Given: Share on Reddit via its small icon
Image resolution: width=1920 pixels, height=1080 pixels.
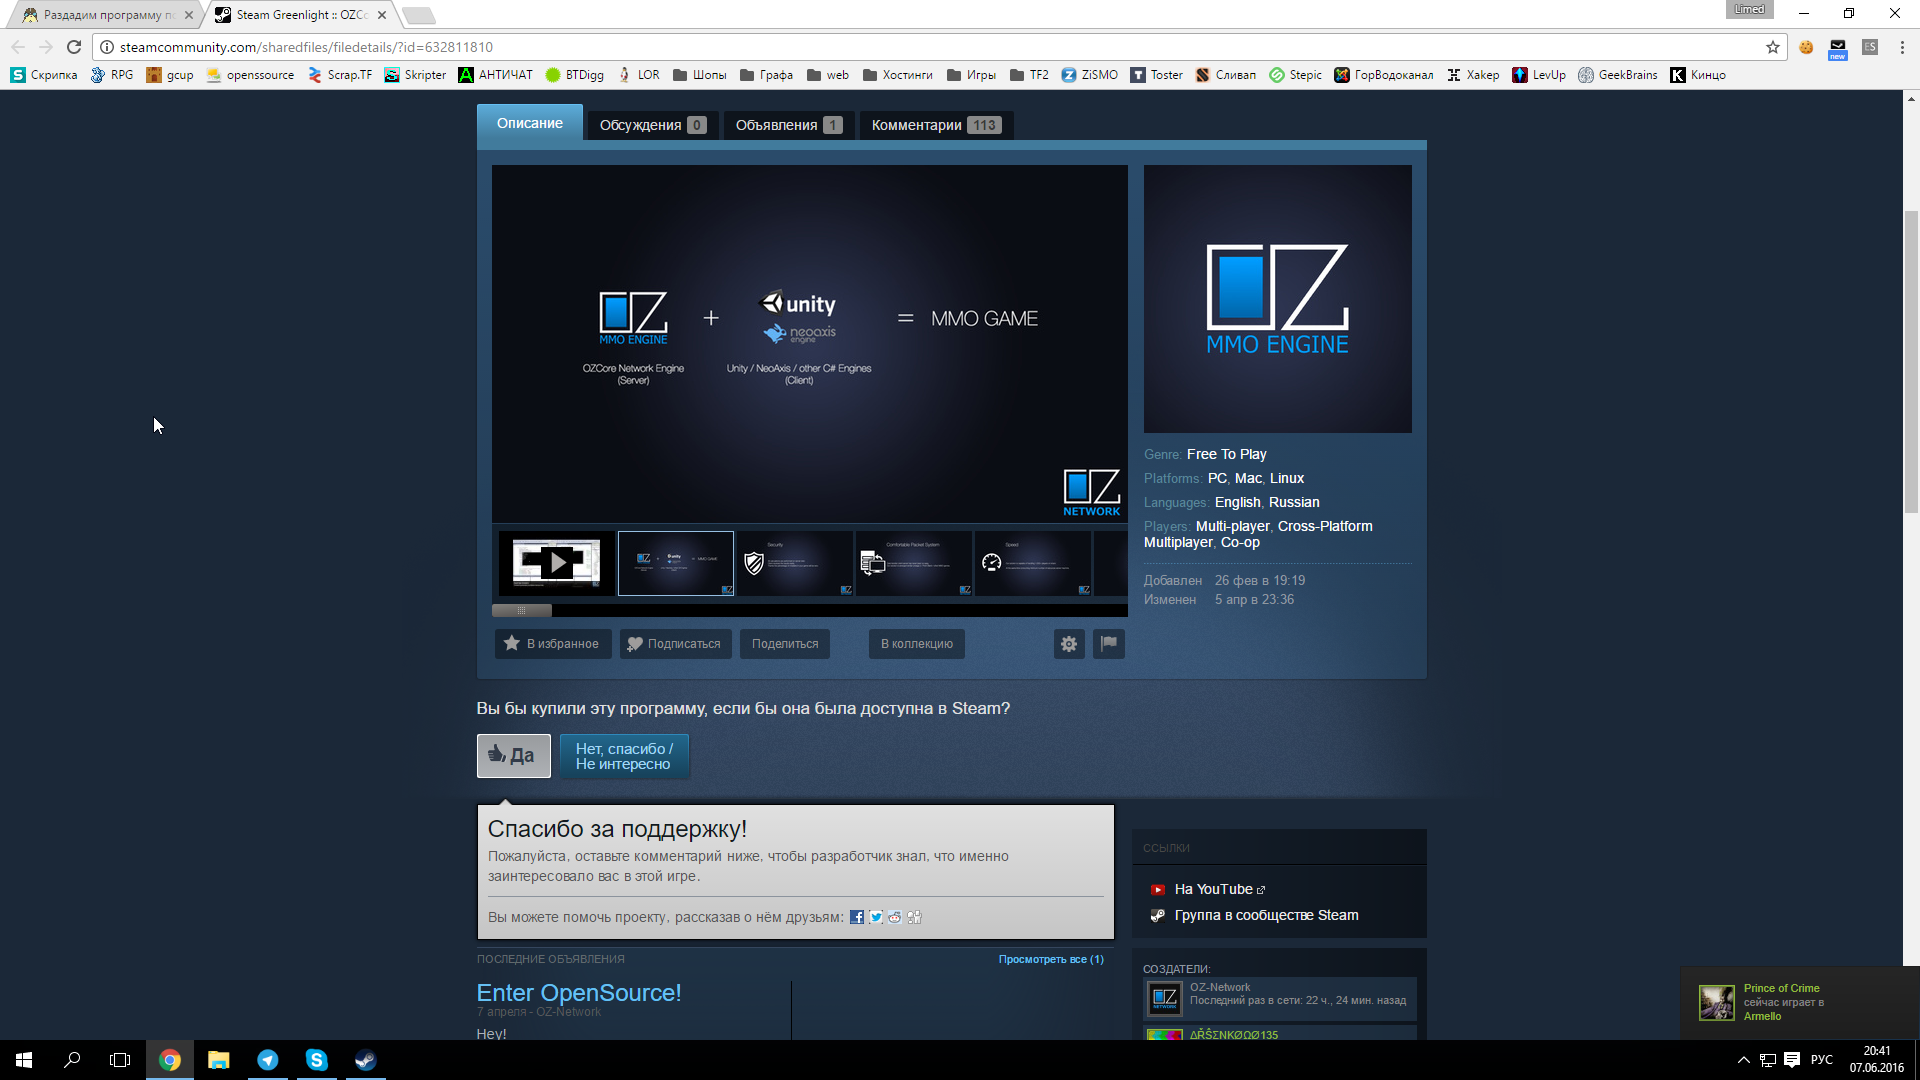Looking at the screenshot, I should [x=895, y=917].
